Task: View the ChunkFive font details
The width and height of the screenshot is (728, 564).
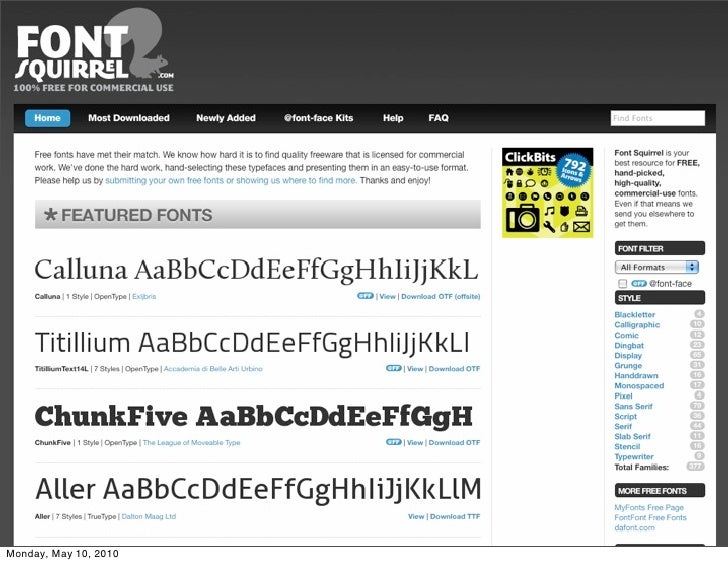Action: pyautogui.click(x=415, y=442)
